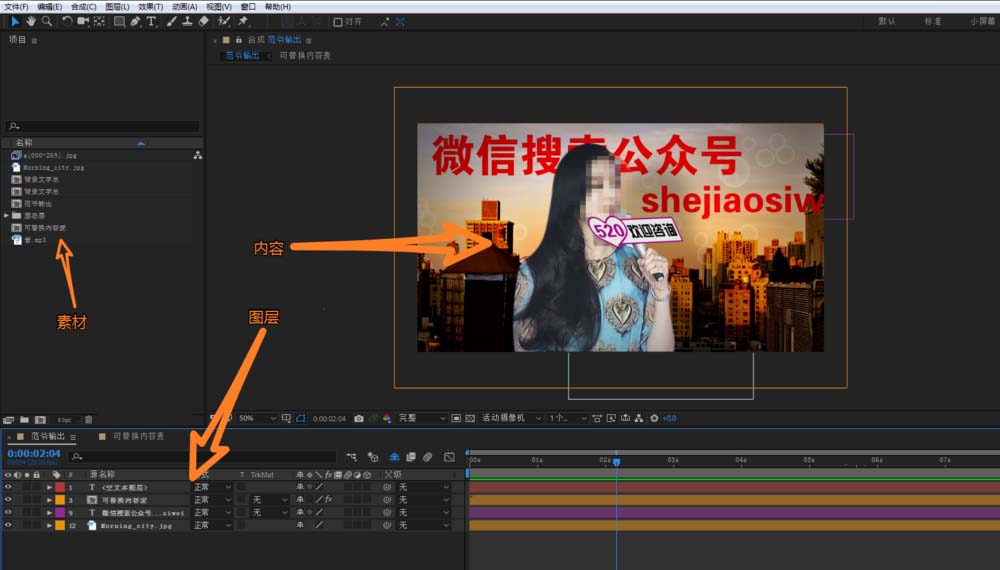Image resolution: width=1000 pixels, height=570 pixels.
Task: Expand layer 3 properties triangle
Action: [x=49, y=500]
